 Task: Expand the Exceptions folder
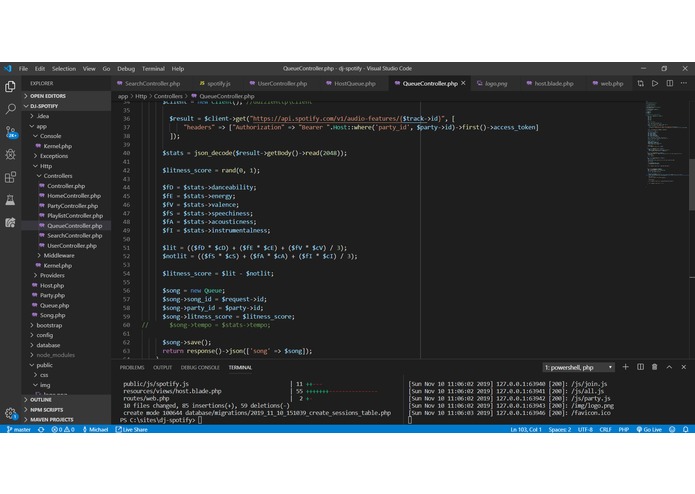coord(66,156)
